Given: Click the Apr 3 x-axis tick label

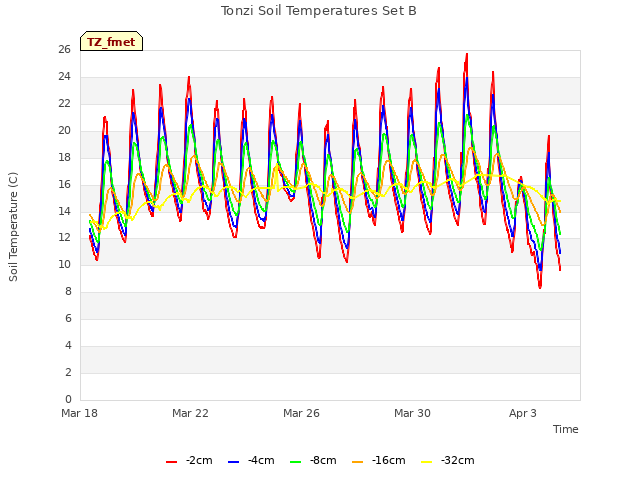Looking at the screenshot, I should (522, 413).
